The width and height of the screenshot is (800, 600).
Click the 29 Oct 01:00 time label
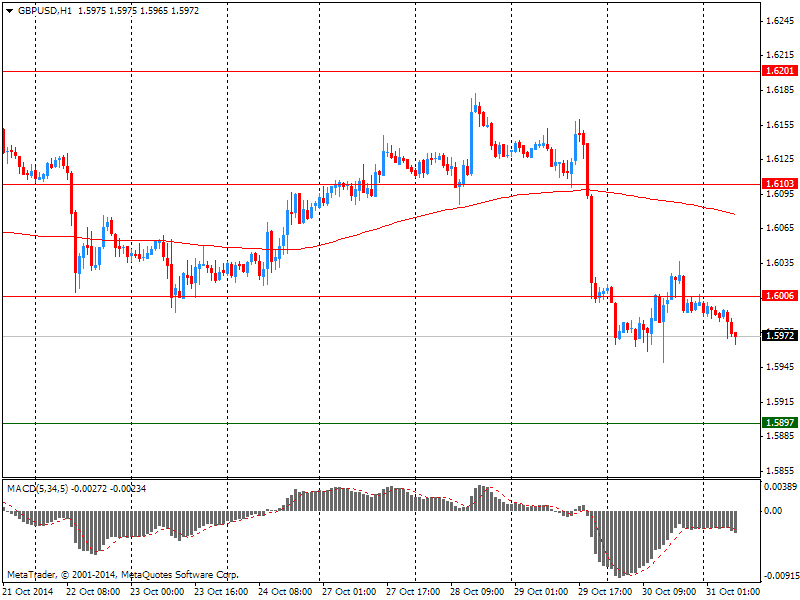(541, 592)
